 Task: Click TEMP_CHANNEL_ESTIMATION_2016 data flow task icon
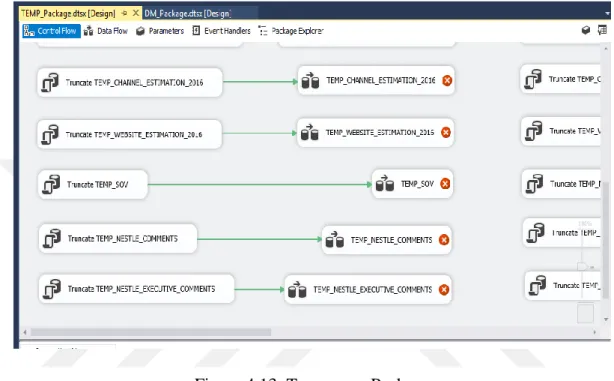311,80
